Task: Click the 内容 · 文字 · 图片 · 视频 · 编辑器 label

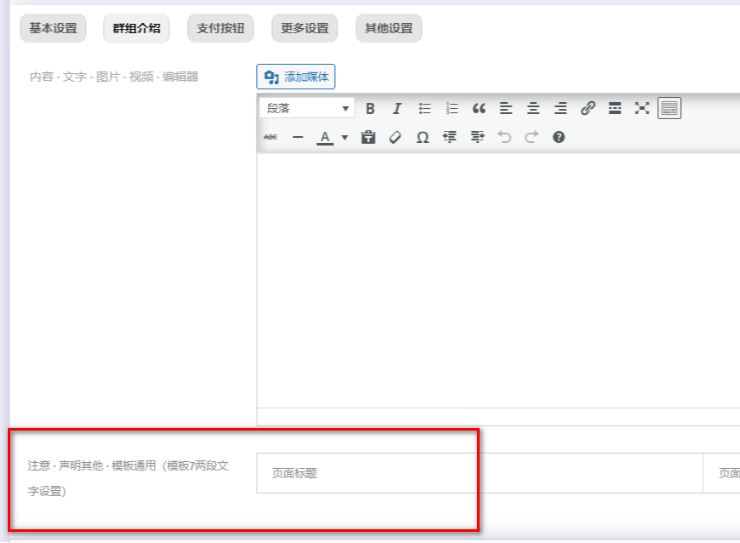Action: (114, 77)
